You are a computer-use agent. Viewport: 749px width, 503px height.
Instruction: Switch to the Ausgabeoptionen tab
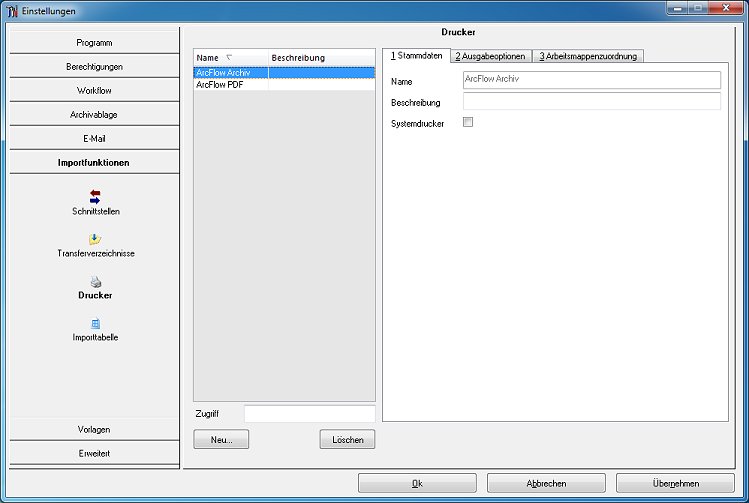pos(491,56)
